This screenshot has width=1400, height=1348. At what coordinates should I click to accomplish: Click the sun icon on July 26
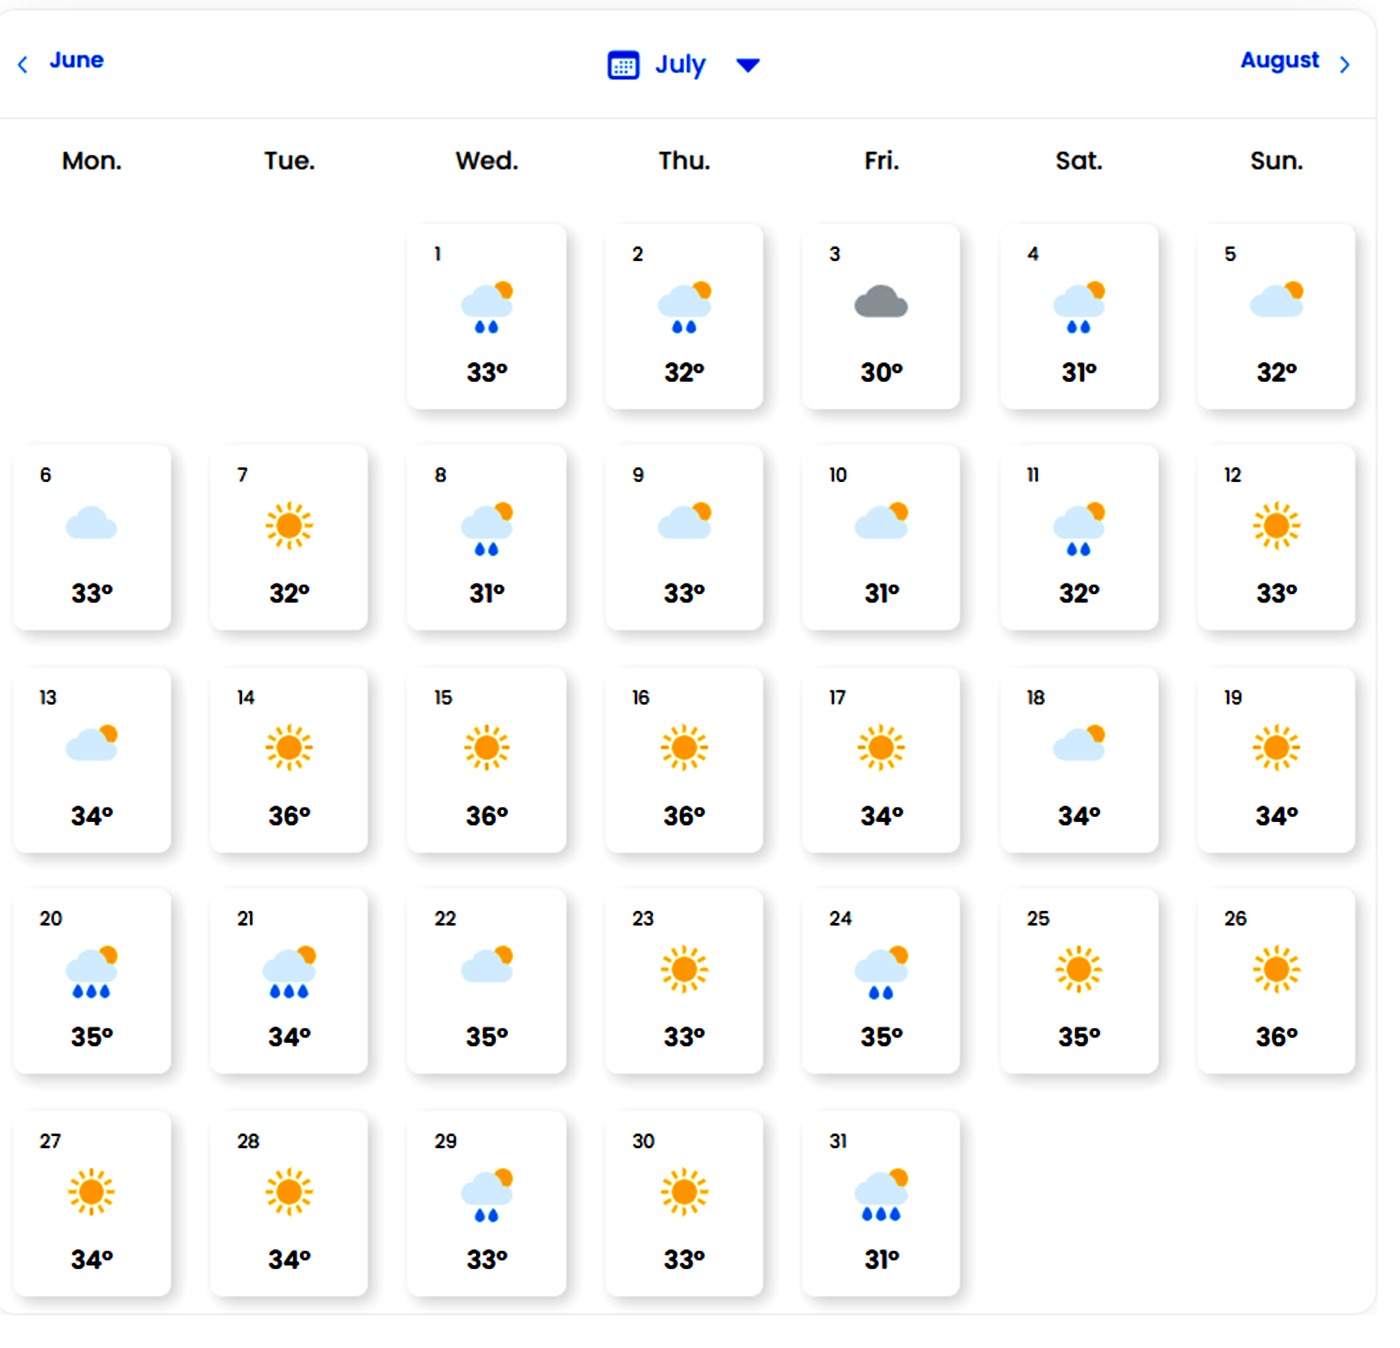point(1277,969)
